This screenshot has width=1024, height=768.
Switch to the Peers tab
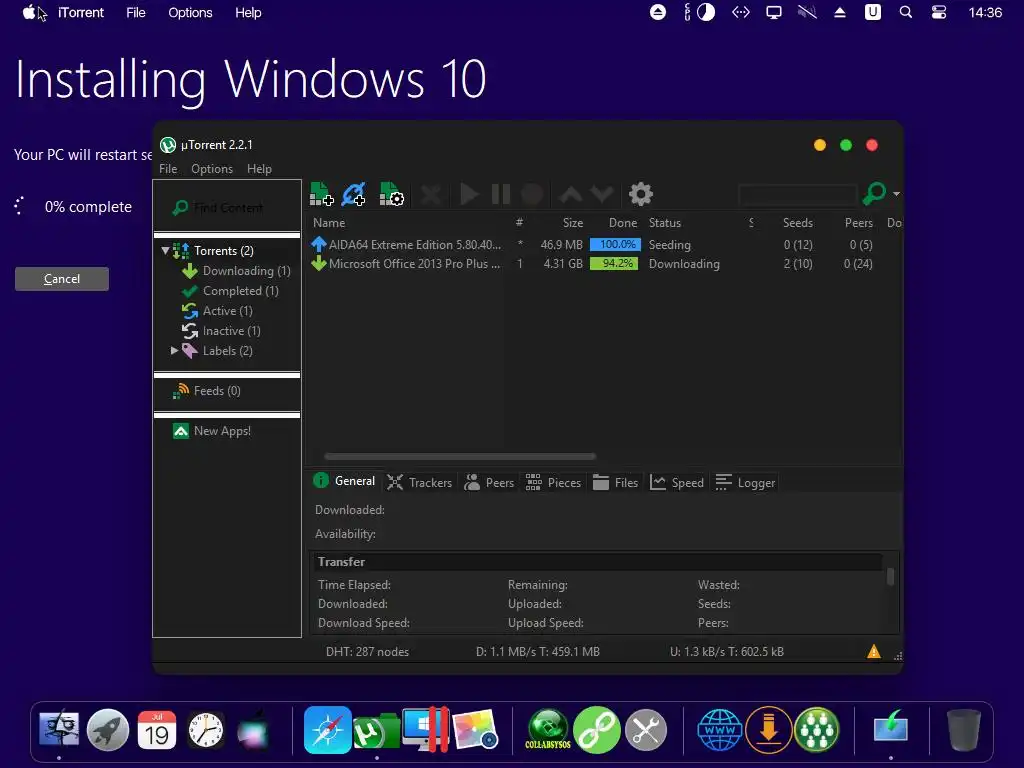tap(489, 483)
